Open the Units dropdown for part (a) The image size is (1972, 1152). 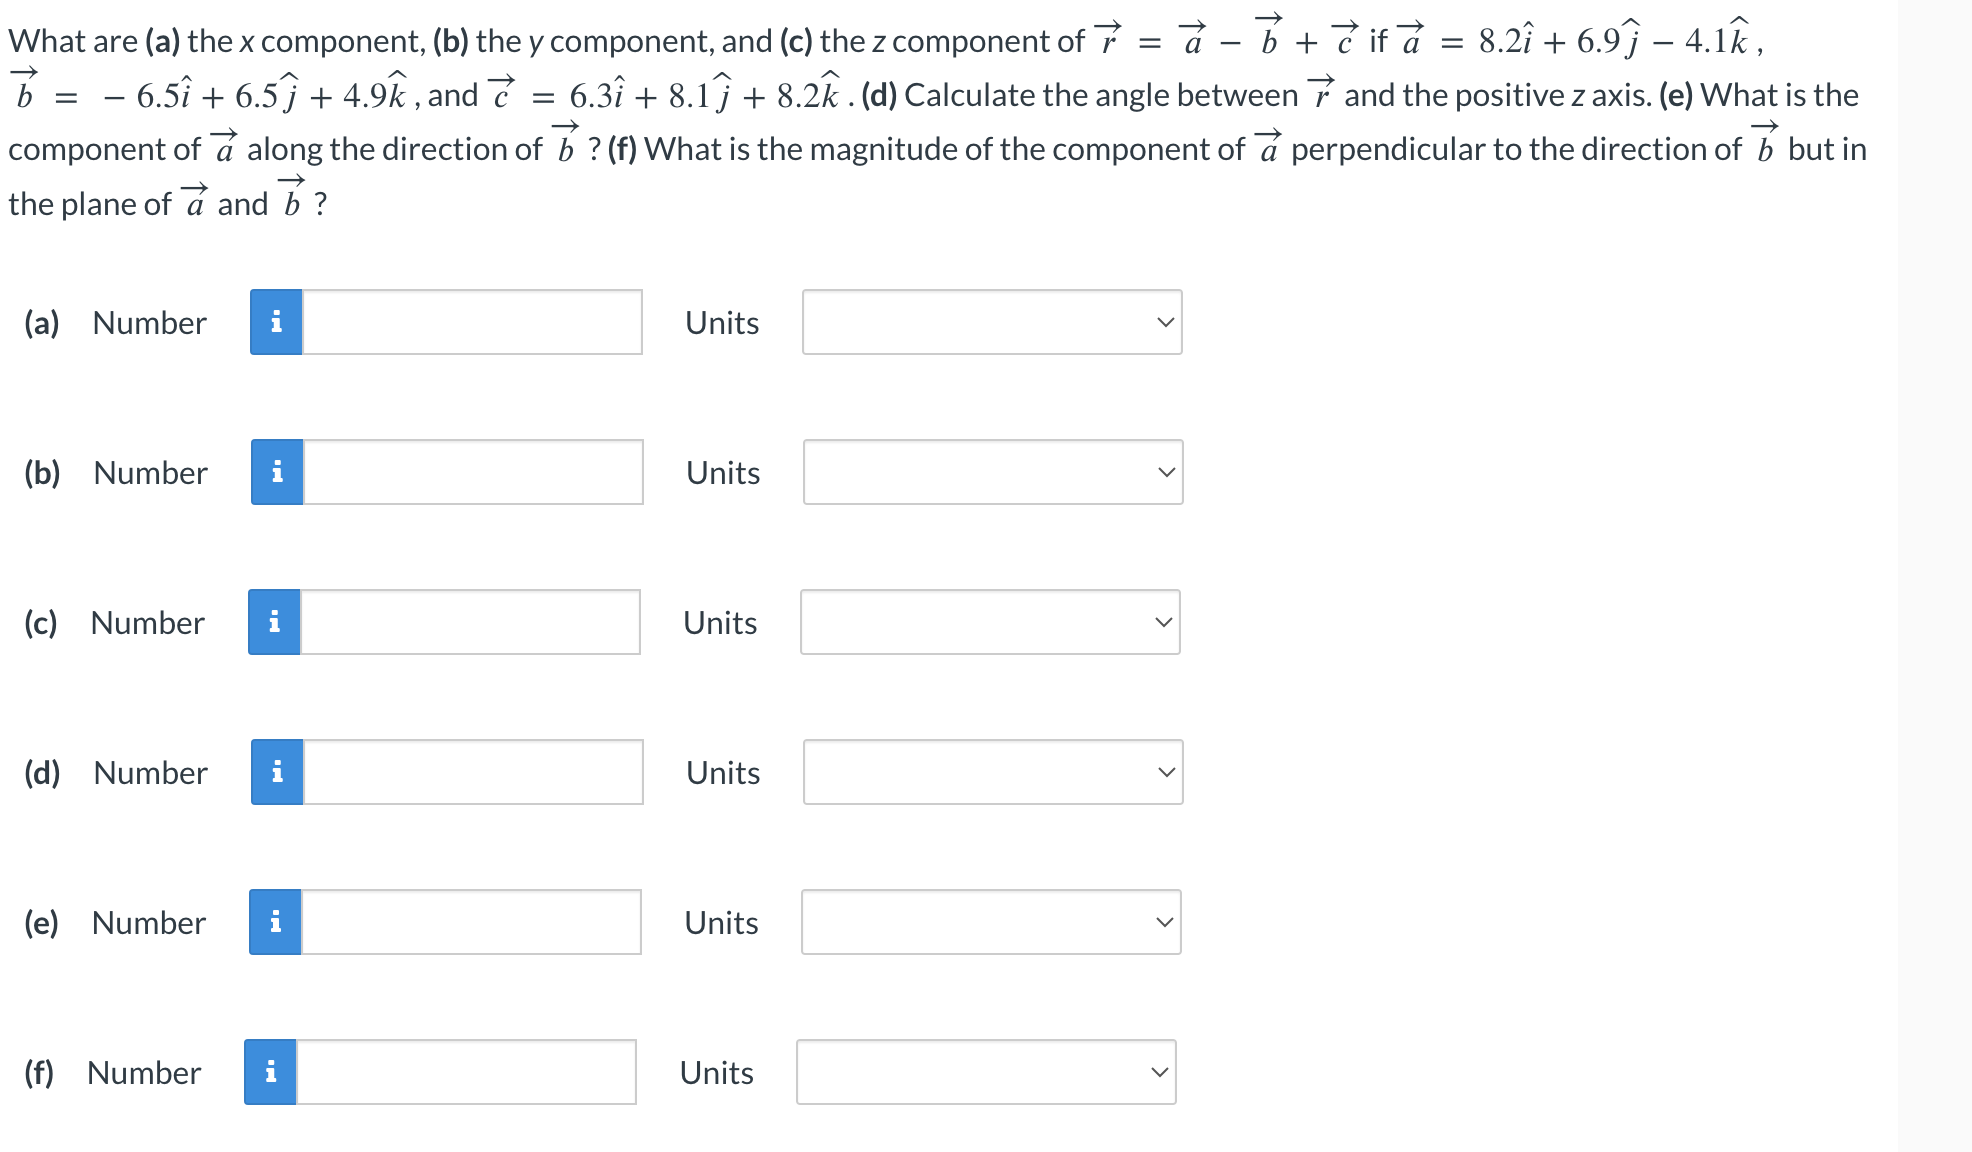990,322
